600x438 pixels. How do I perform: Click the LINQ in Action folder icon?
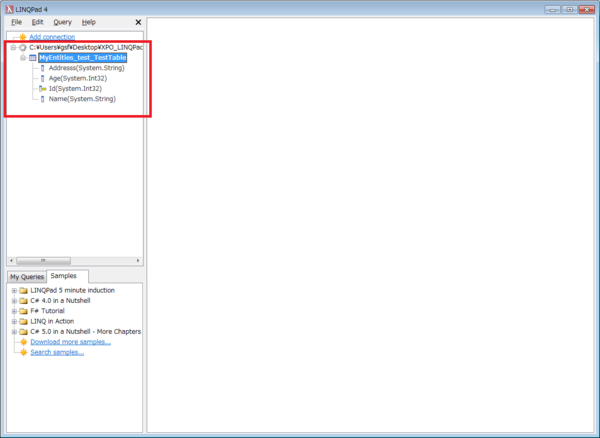(23, 321)
